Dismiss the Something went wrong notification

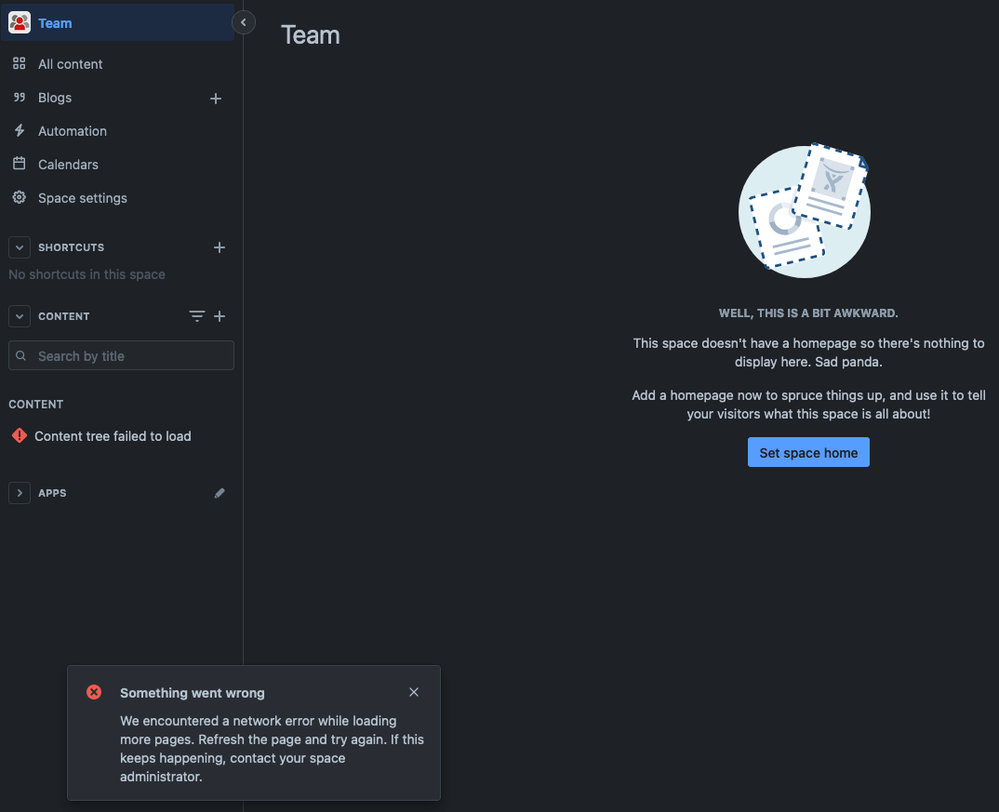[x=413, y=692]
